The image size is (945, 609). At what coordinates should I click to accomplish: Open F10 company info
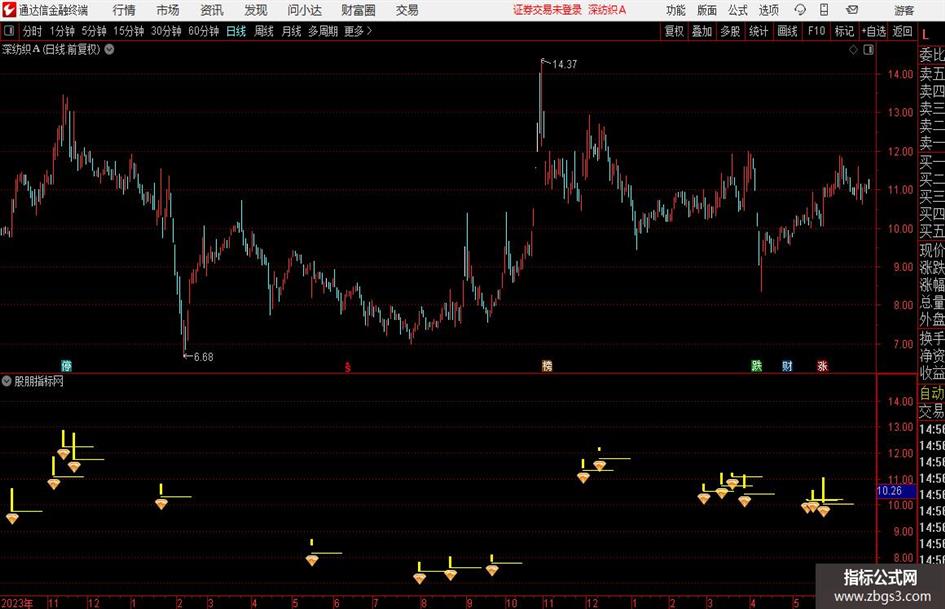(816, 31)
